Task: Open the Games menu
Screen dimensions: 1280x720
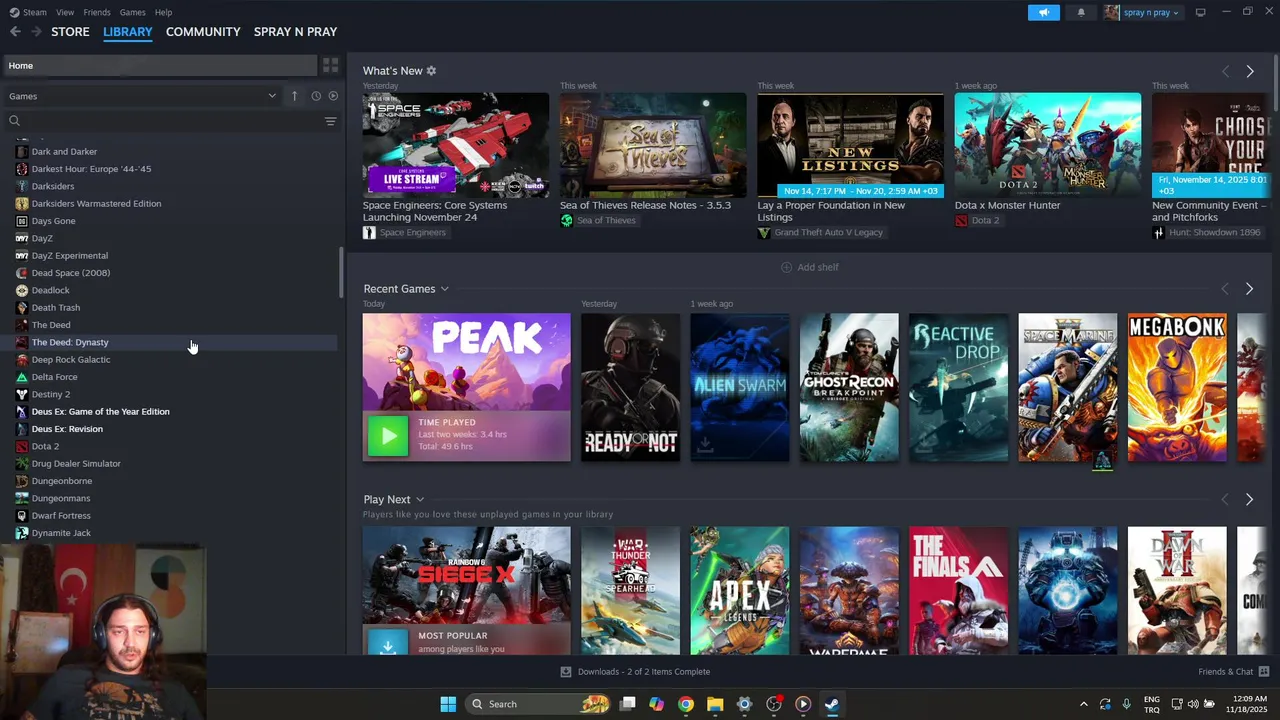Action: (x=132, y=12)
